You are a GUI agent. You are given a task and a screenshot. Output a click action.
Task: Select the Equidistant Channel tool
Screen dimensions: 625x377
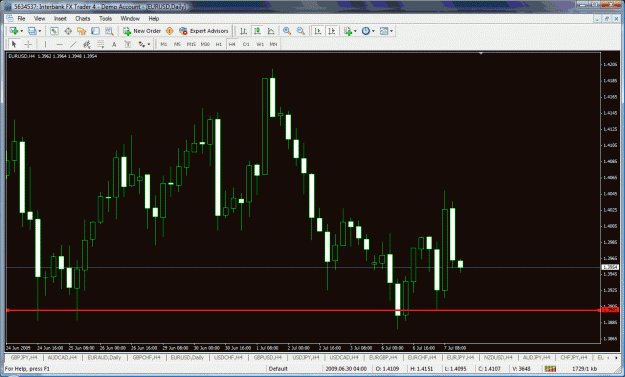[86, 44]
